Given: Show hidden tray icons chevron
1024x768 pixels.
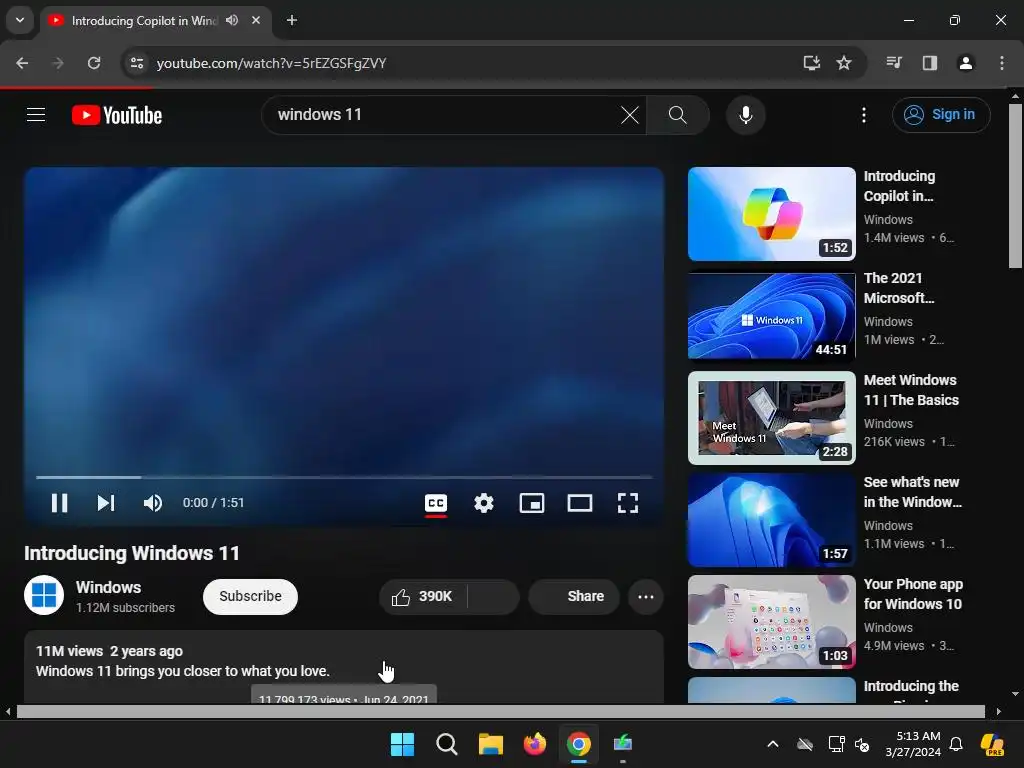Looking at the screenshot, I should click(x=773, y=744).
